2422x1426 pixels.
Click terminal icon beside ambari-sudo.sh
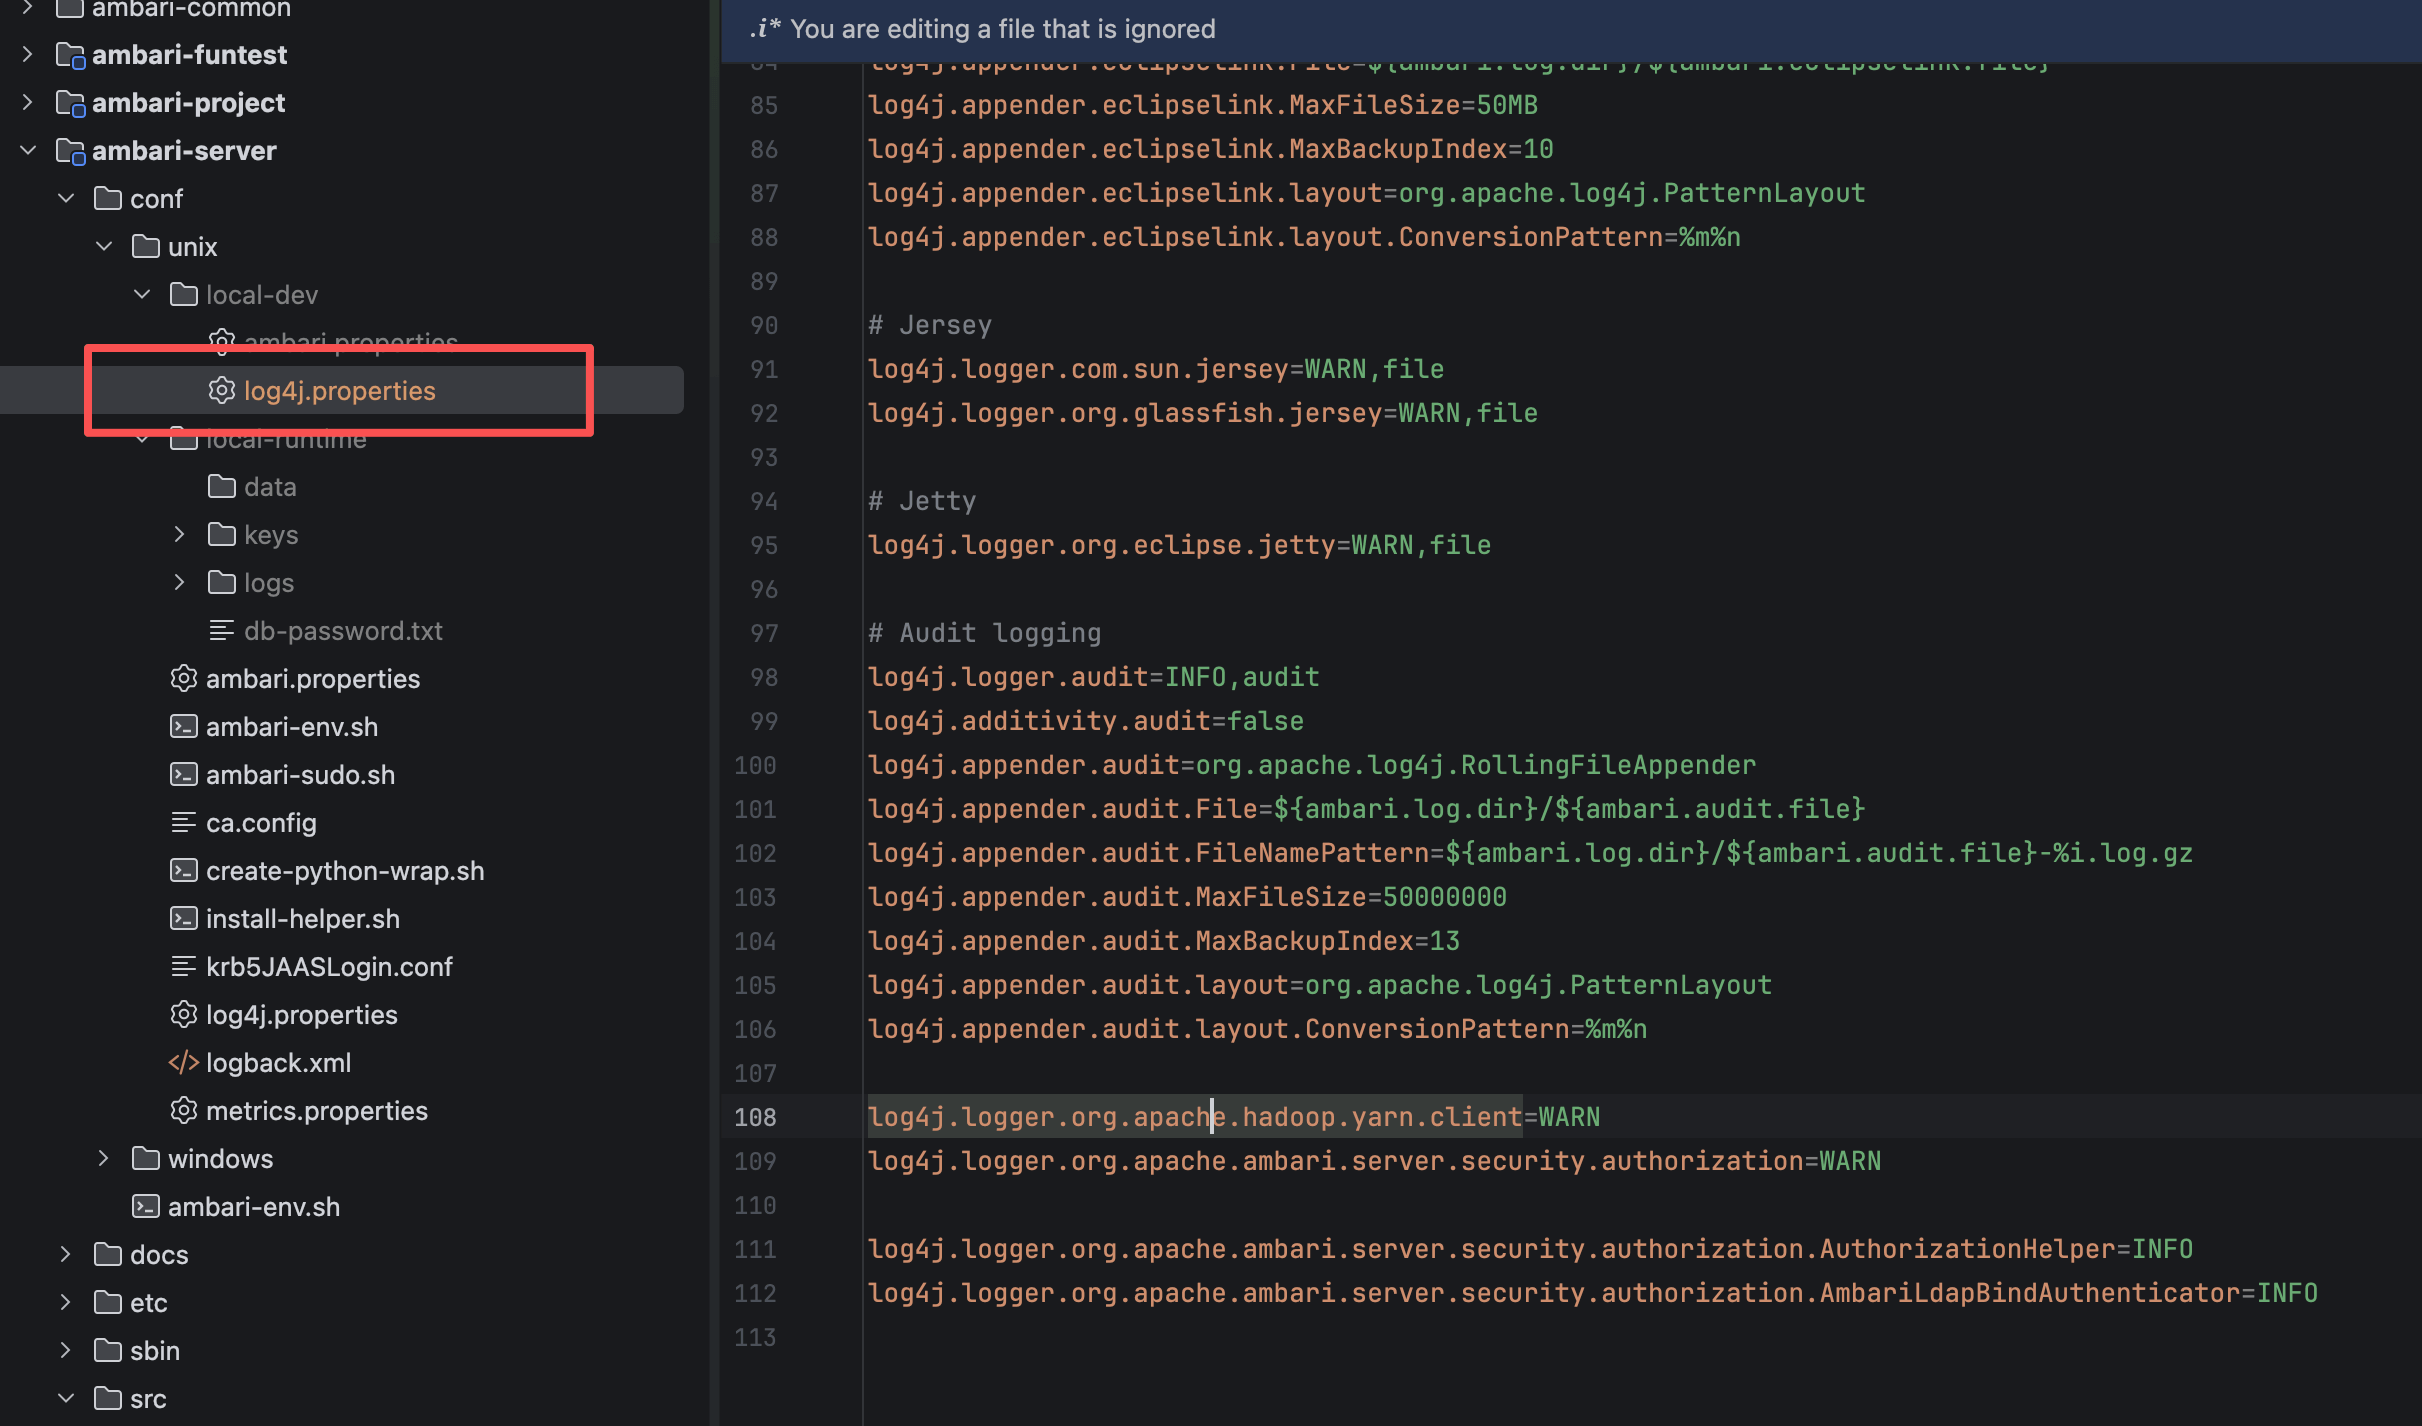point(183,774)
